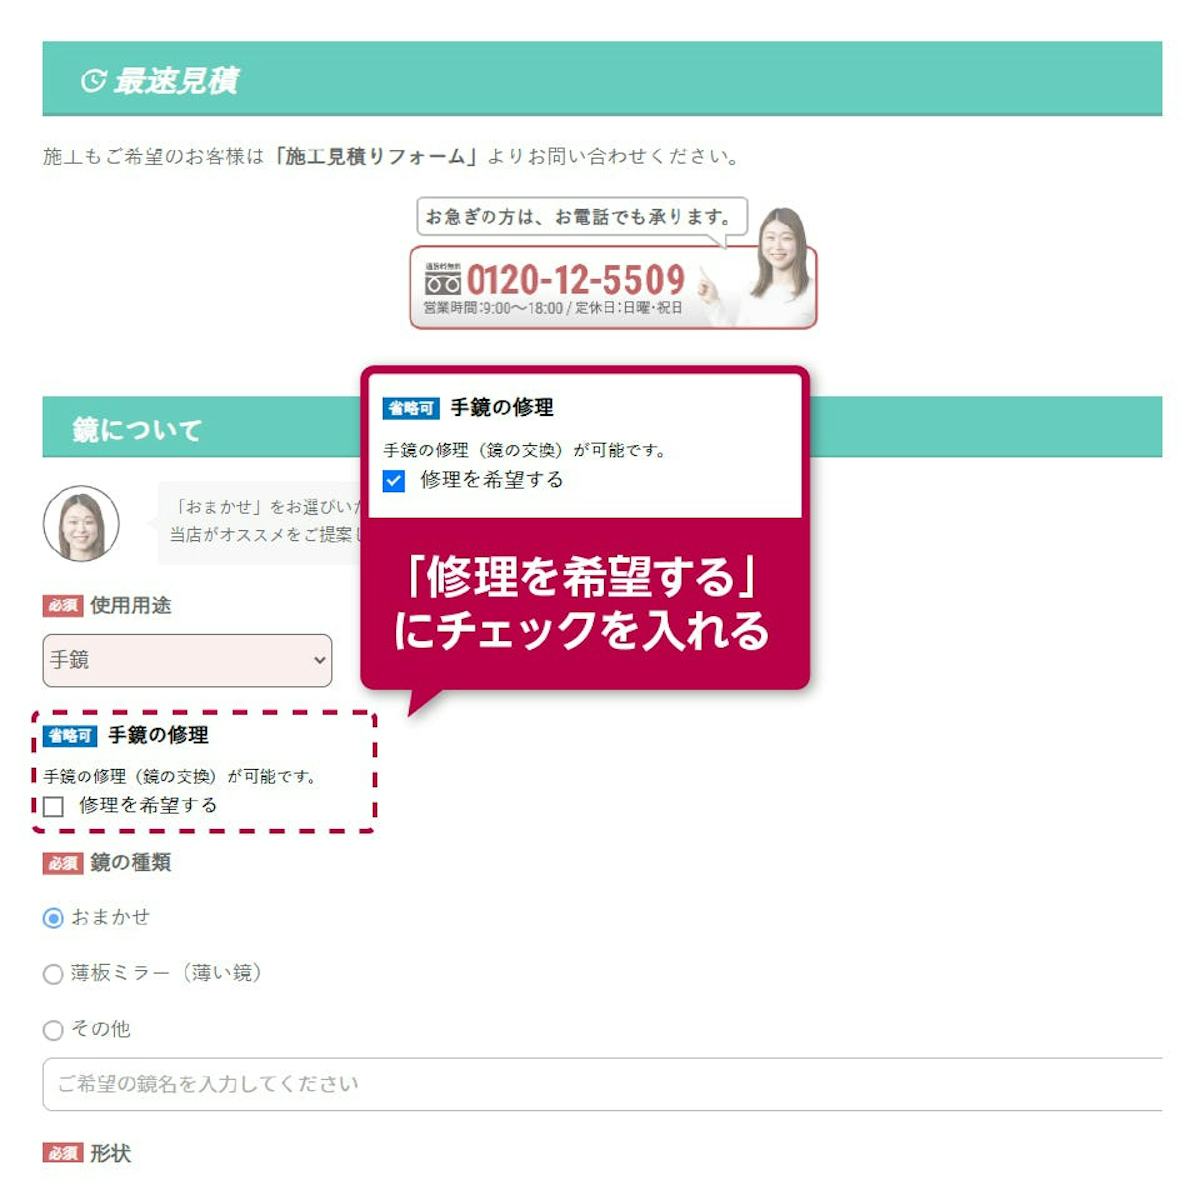This screenshot has width=1200, height=1200.
Task: Click the free-dial icon by phone number
Action: coord(442,280)
